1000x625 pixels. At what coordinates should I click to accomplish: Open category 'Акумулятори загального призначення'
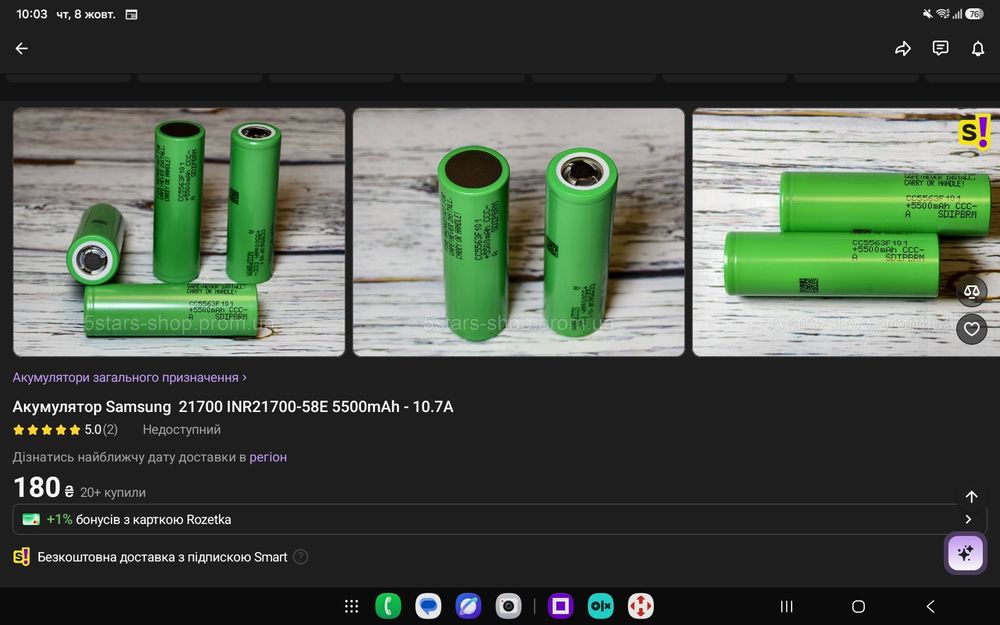[129, 378]
